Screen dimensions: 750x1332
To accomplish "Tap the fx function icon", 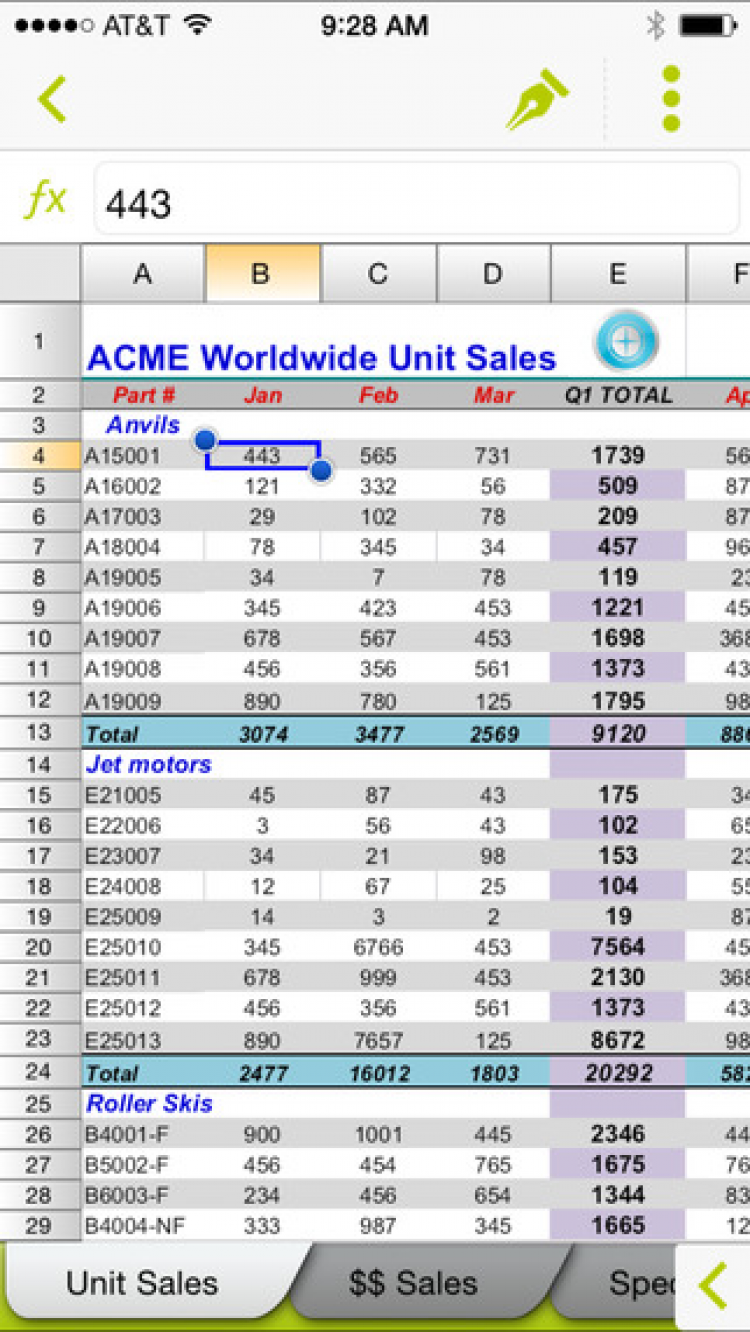I will point(45,201).
